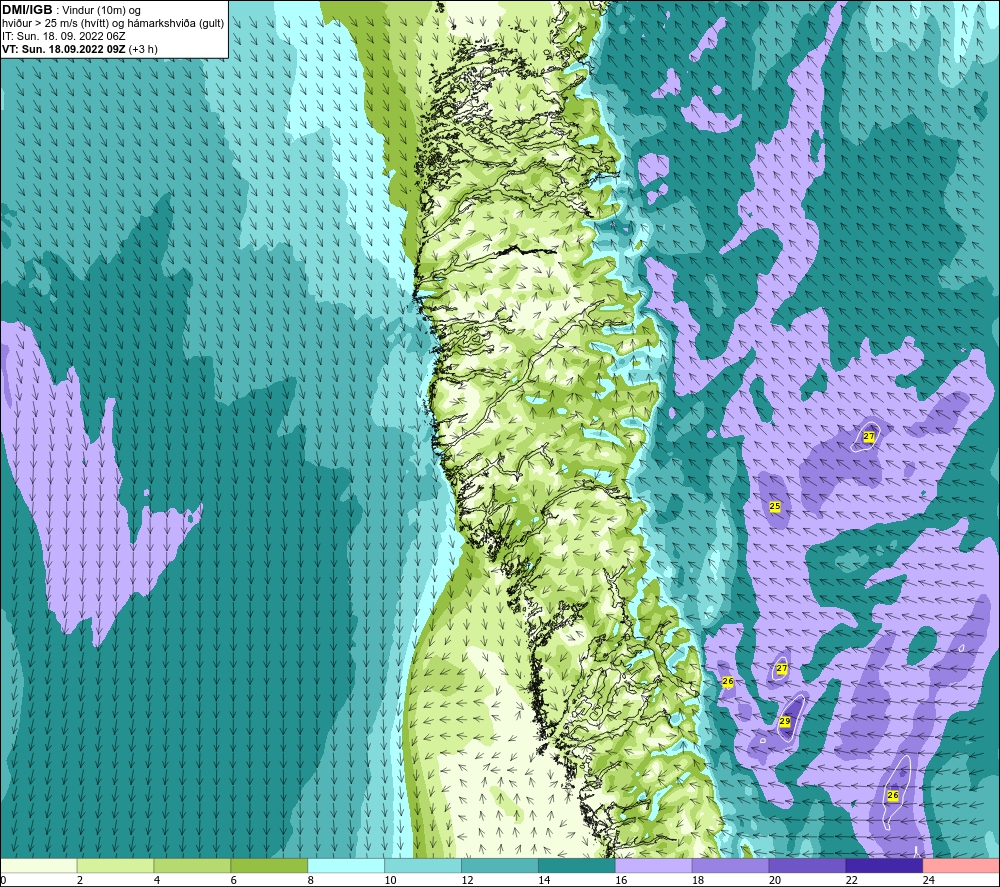Click the legend tick label 24
Screen dimensions: 1000x887
929,880
